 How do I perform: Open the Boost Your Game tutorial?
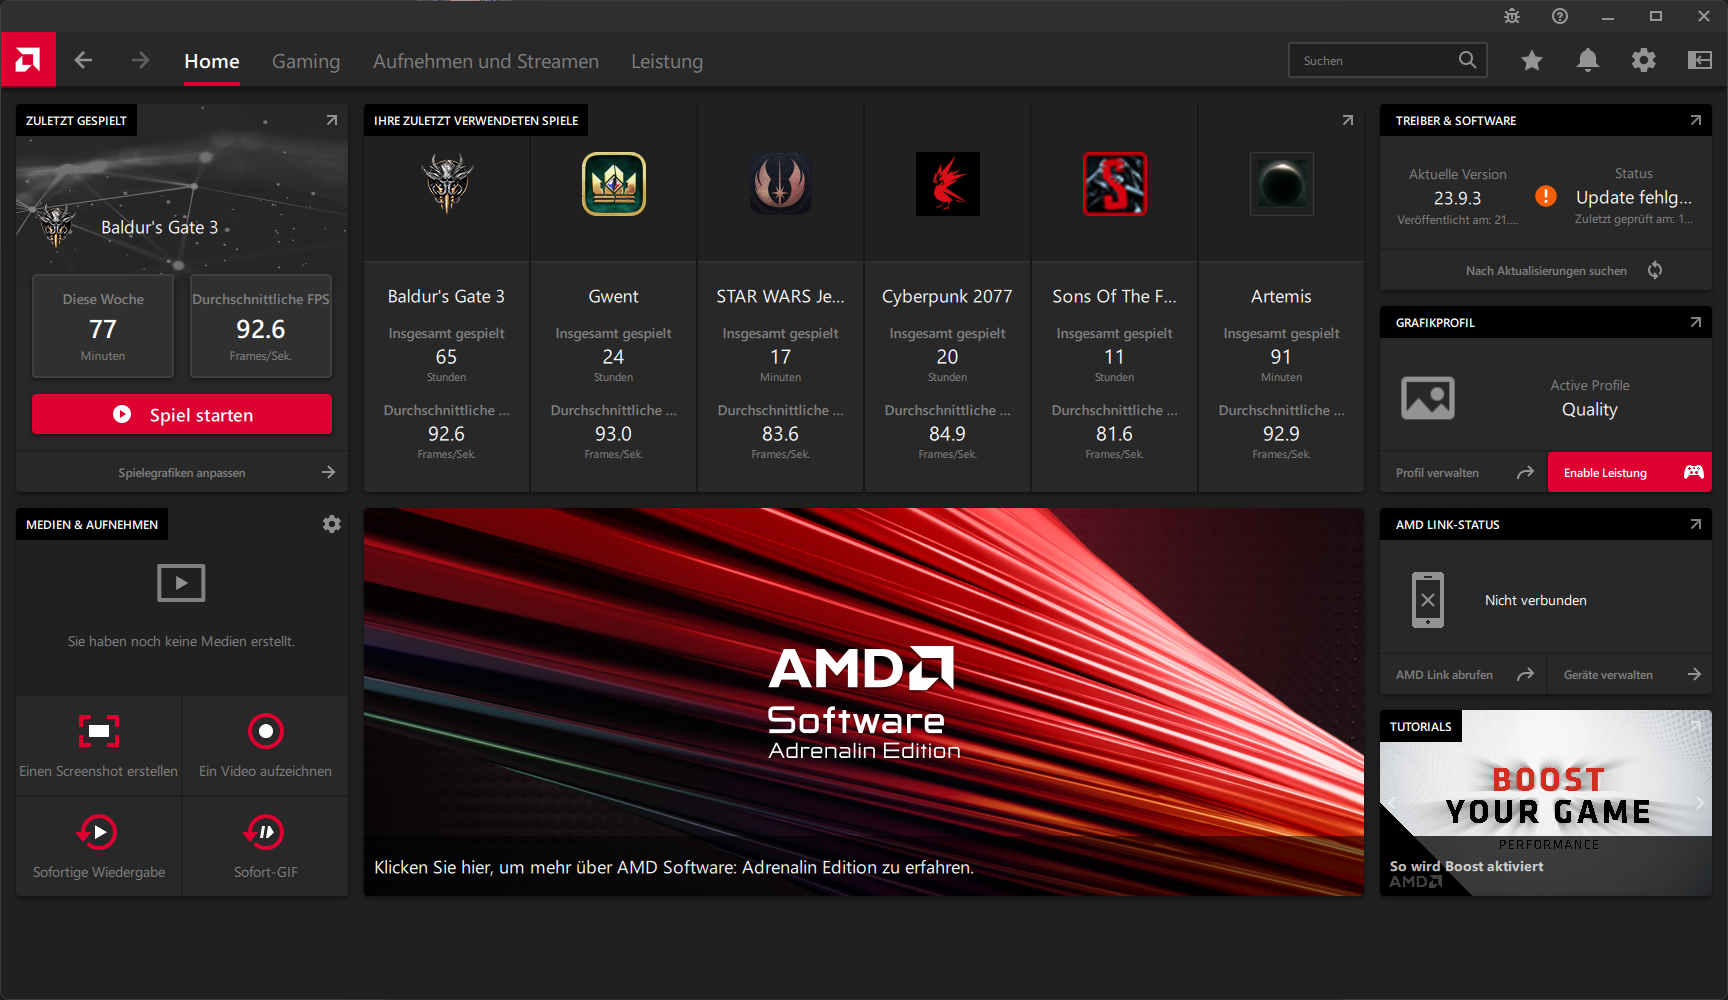pyautogui.click(x=1546, y=803)
